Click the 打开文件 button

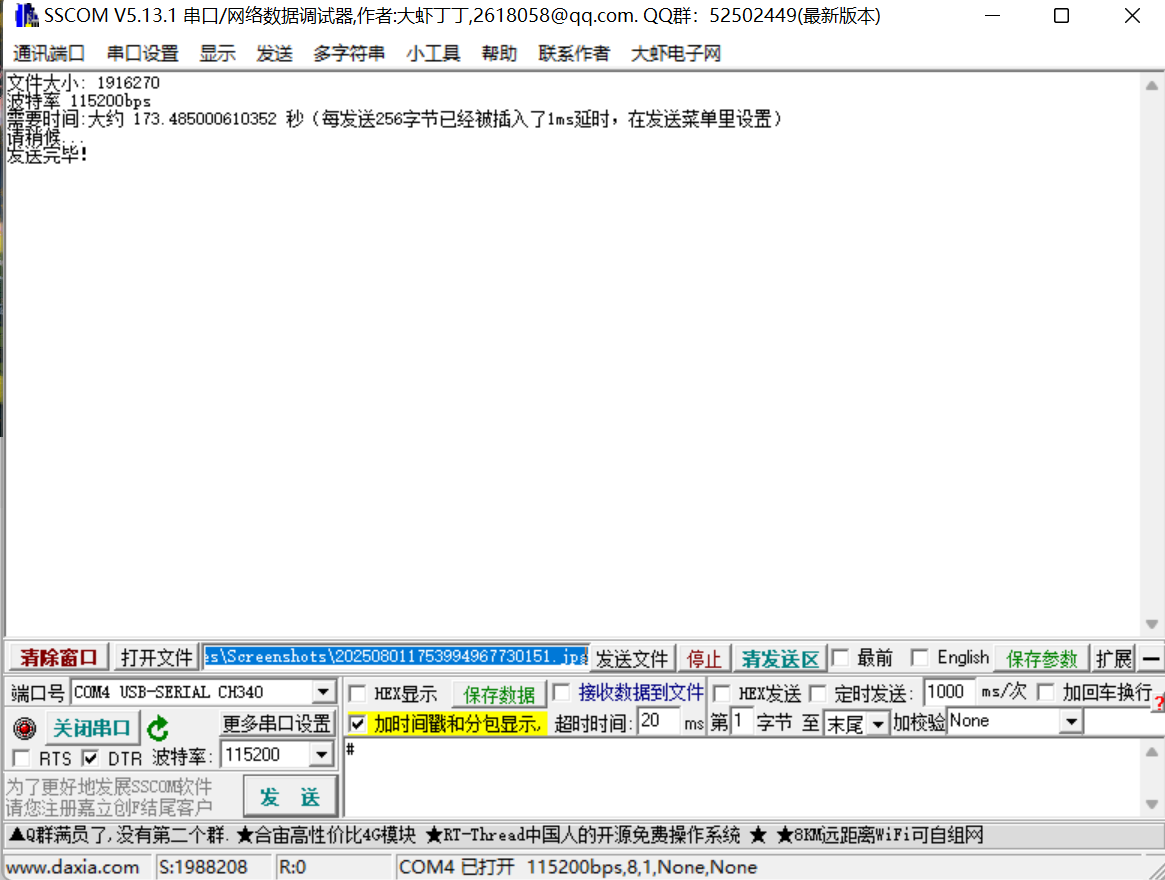[156, 658]
